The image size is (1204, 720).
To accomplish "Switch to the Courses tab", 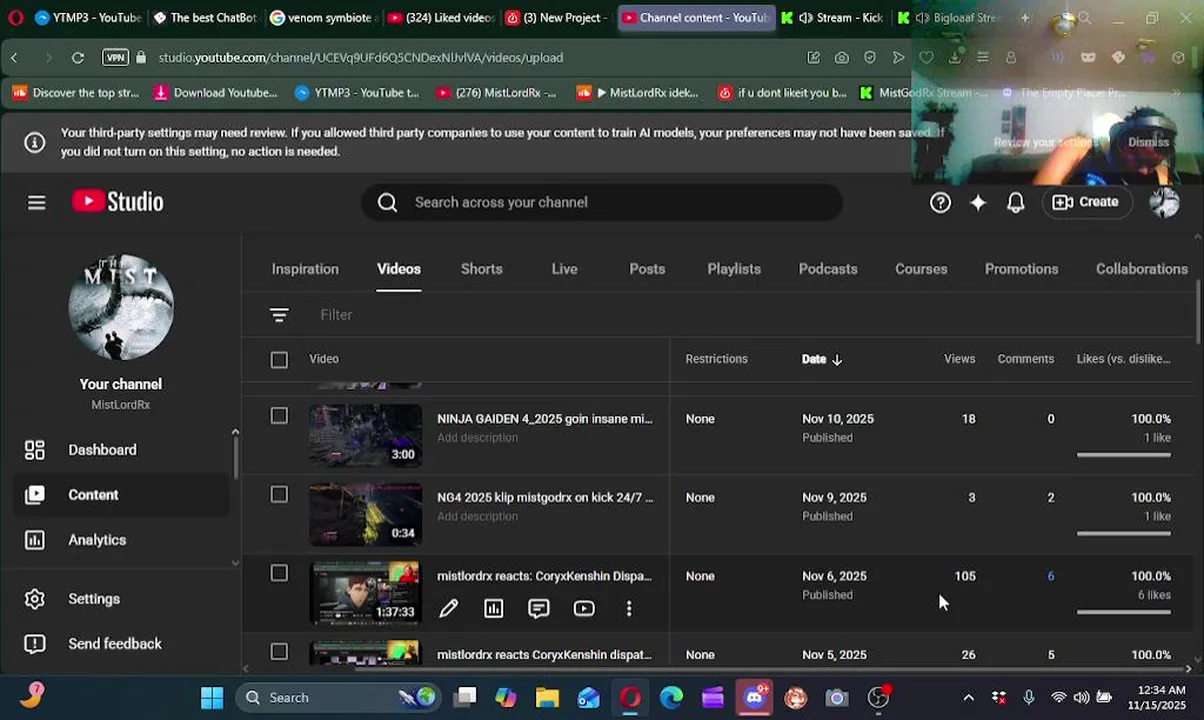I will click(x=921, y=269).
